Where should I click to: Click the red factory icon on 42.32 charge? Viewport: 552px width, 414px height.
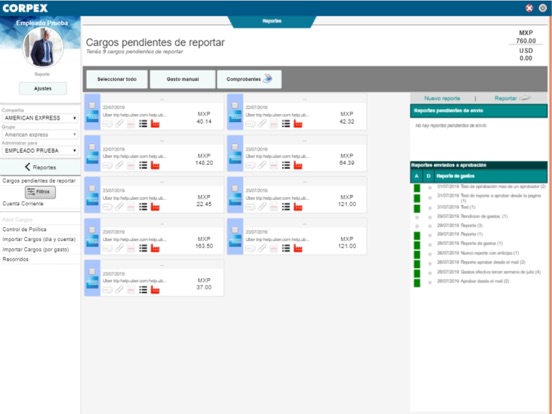[x=298, y=124]
